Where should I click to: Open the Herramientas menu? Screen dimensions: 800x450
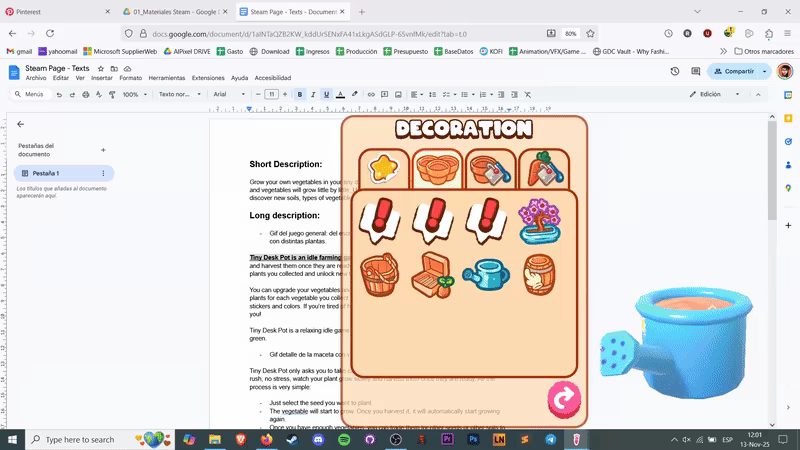(167, 78)
